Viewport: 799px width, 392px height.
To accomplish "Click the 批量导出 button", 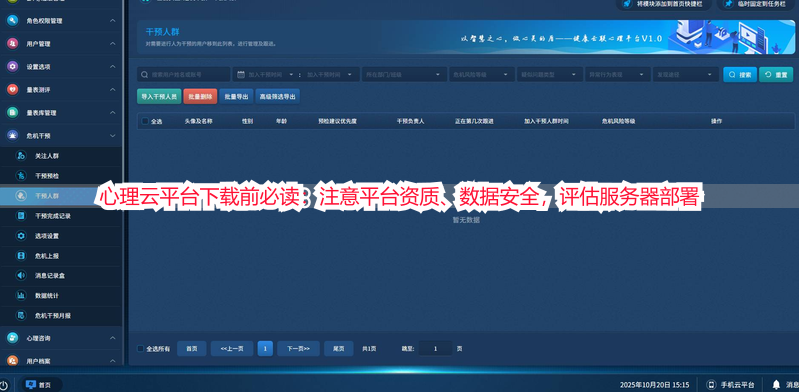I will 236,96.
